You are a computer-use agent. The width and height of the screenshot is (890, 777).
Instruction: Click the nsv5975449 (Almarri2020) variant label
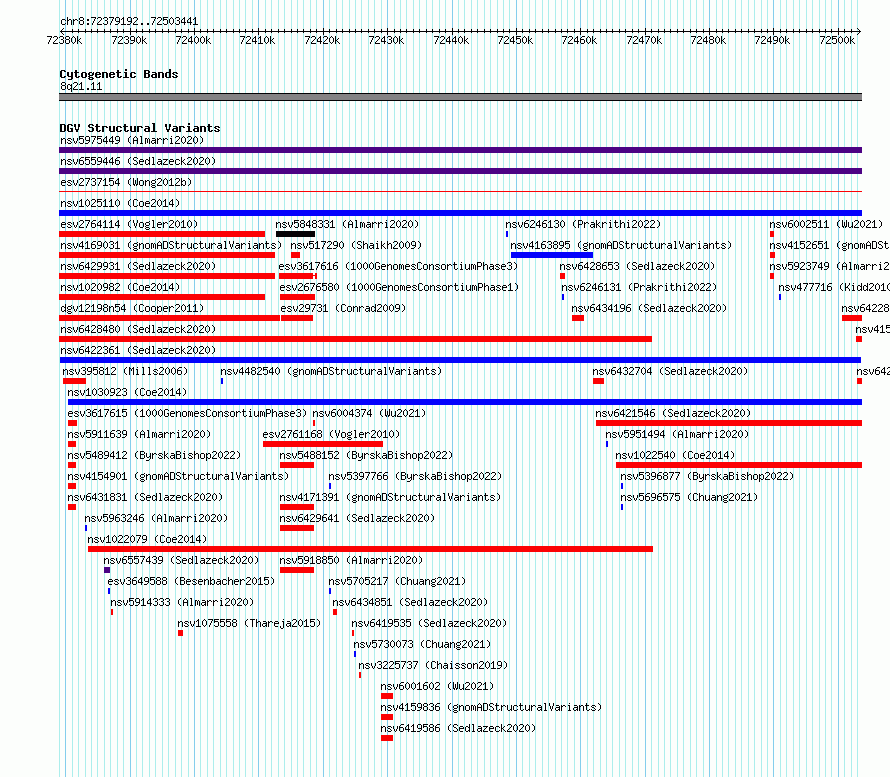click(132, 140)
